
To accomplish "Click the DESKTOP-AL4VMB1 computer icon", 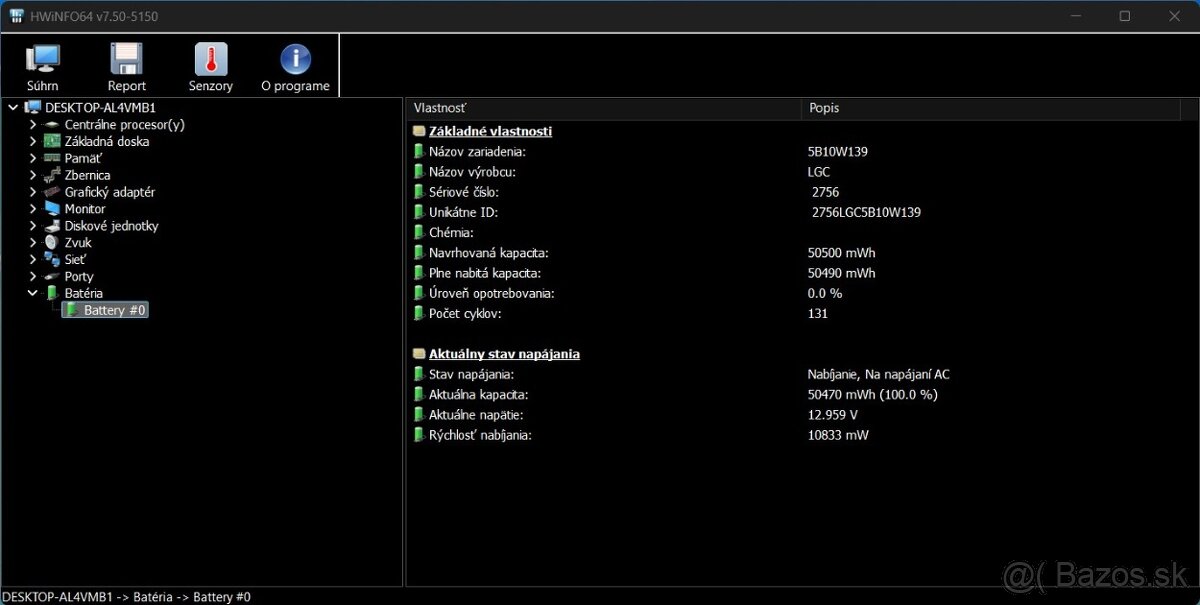I will [x=31, y=107].
